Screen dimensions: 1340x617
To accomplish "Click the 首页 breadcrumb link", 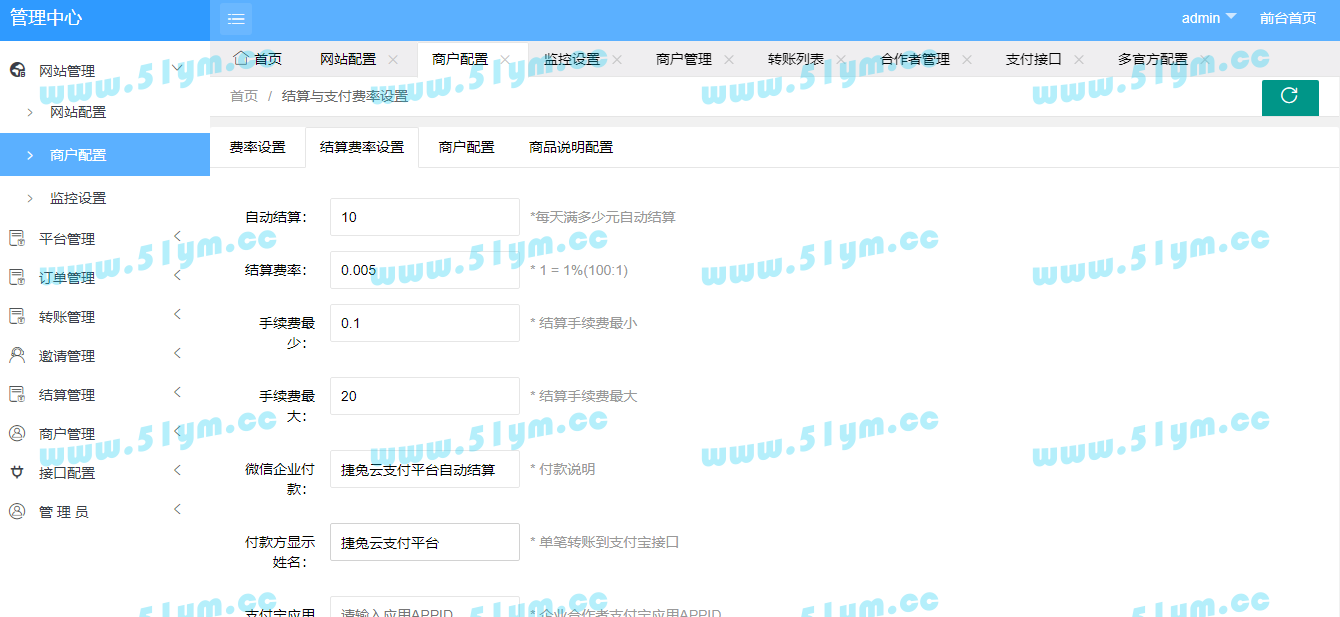I will (244, 96).
